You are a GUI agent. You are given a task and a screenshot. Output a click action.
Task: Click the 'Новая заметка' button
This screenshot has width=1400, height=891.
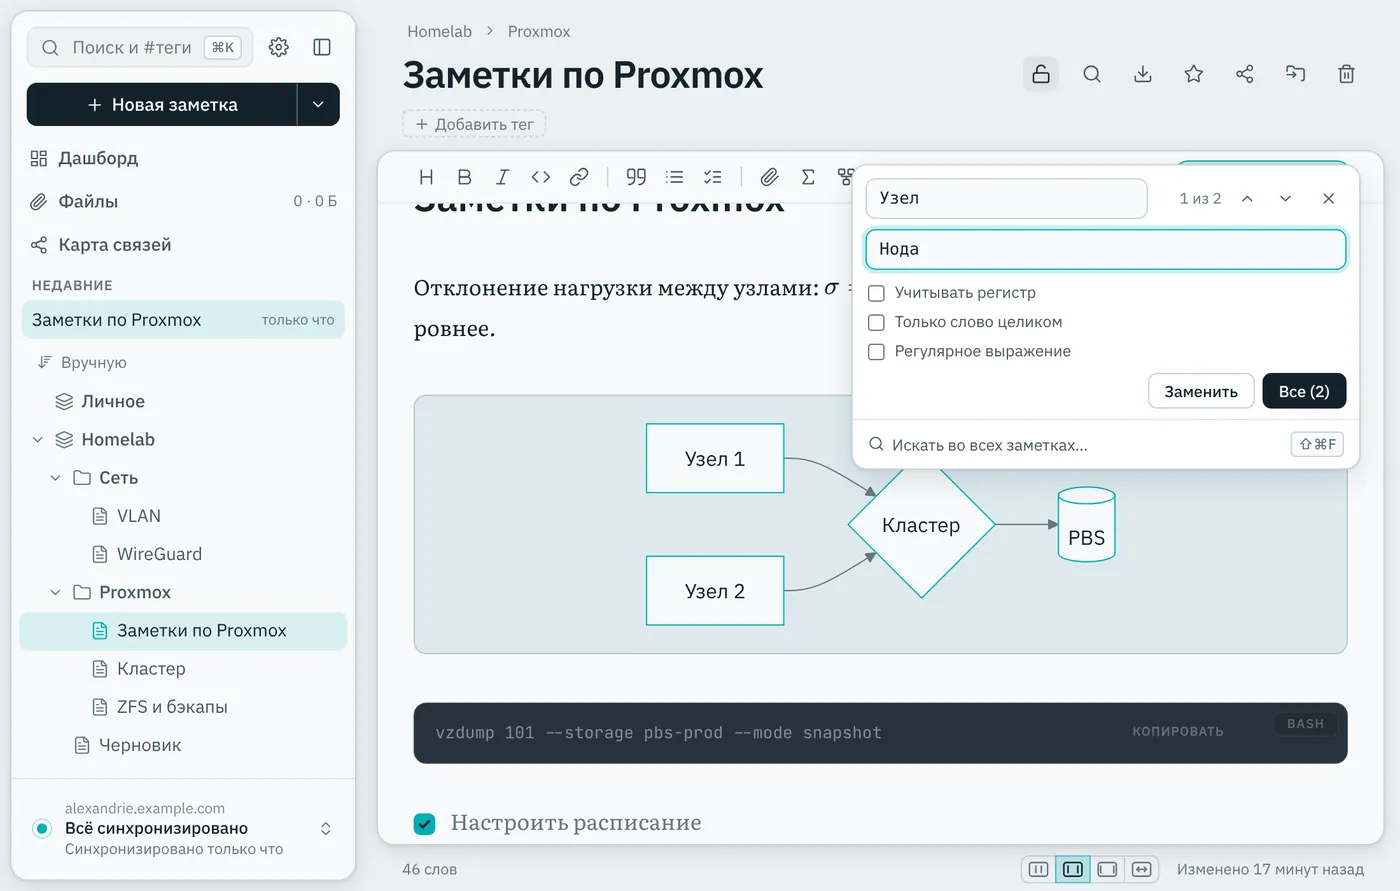tap(162, 105)
